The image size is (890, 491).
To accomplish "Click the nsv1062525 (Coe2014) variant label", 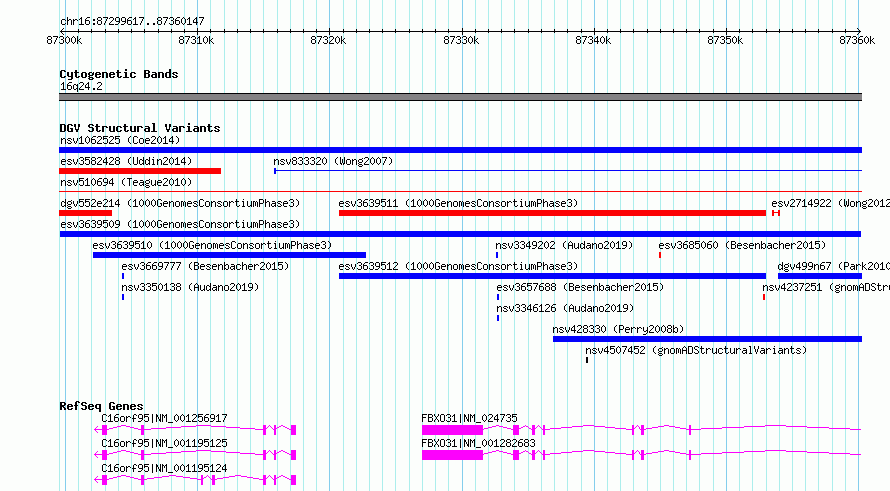I will tap(120, 140).
